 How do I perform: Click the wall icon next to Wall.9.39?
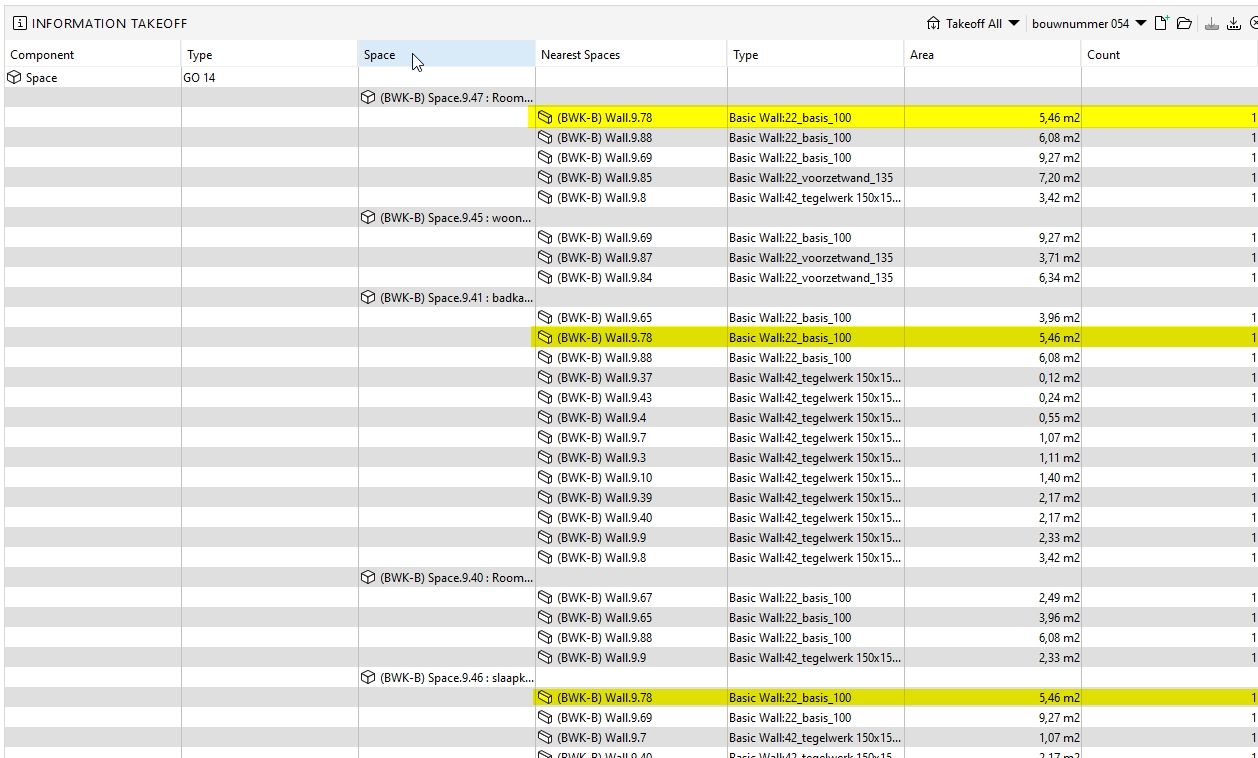click(545, 497)
